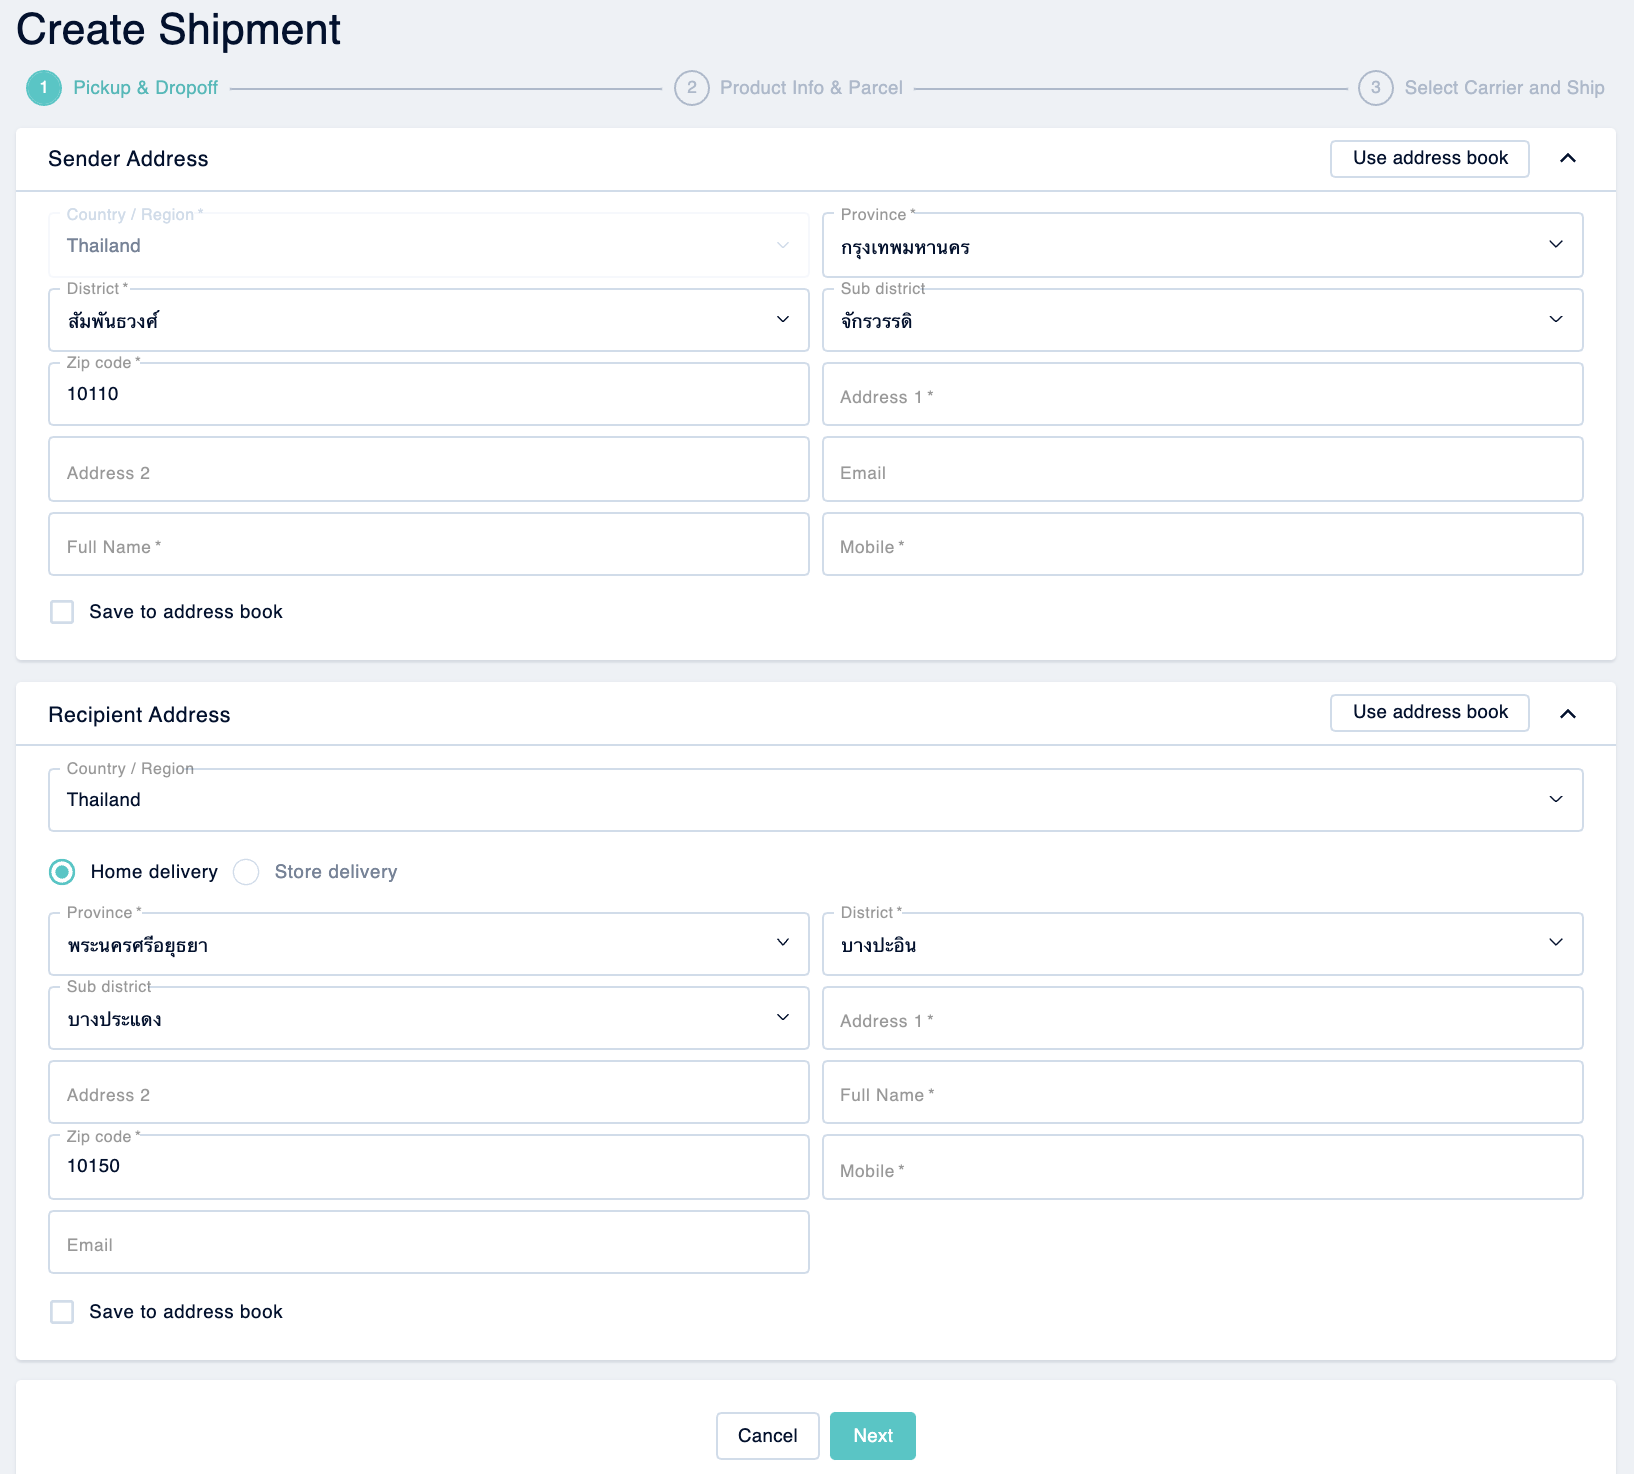Focus recipient Full Name field
Viewport: 1634px width, 1474px height.
[x=1202, y=1092]
